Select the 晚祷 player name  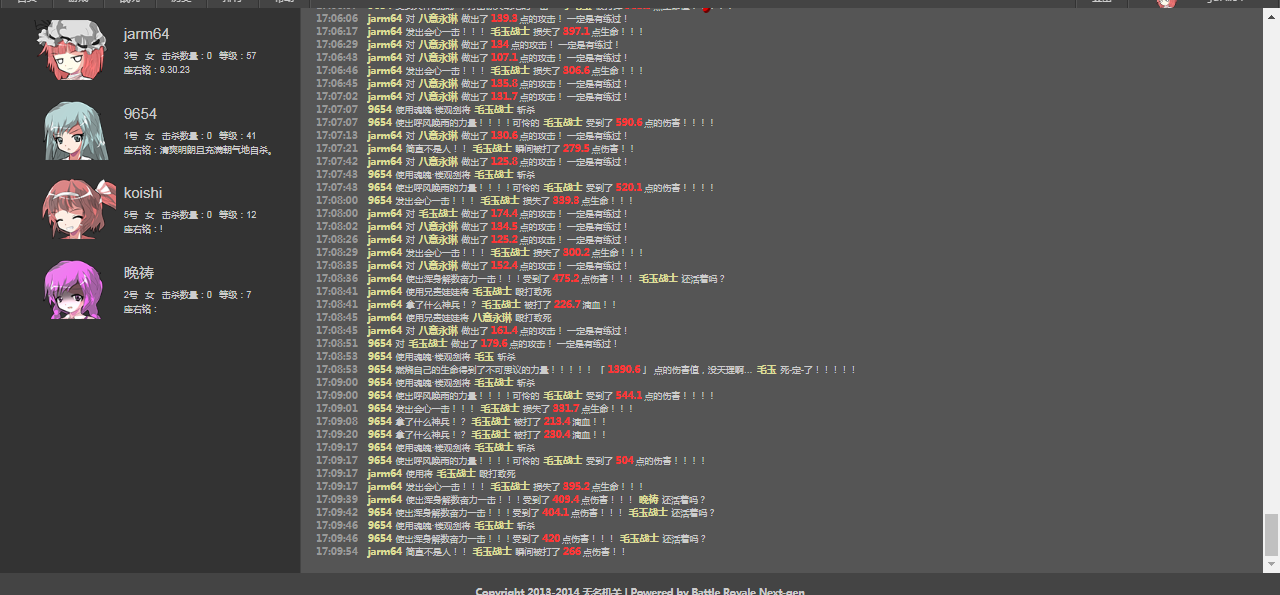[138, 273]
